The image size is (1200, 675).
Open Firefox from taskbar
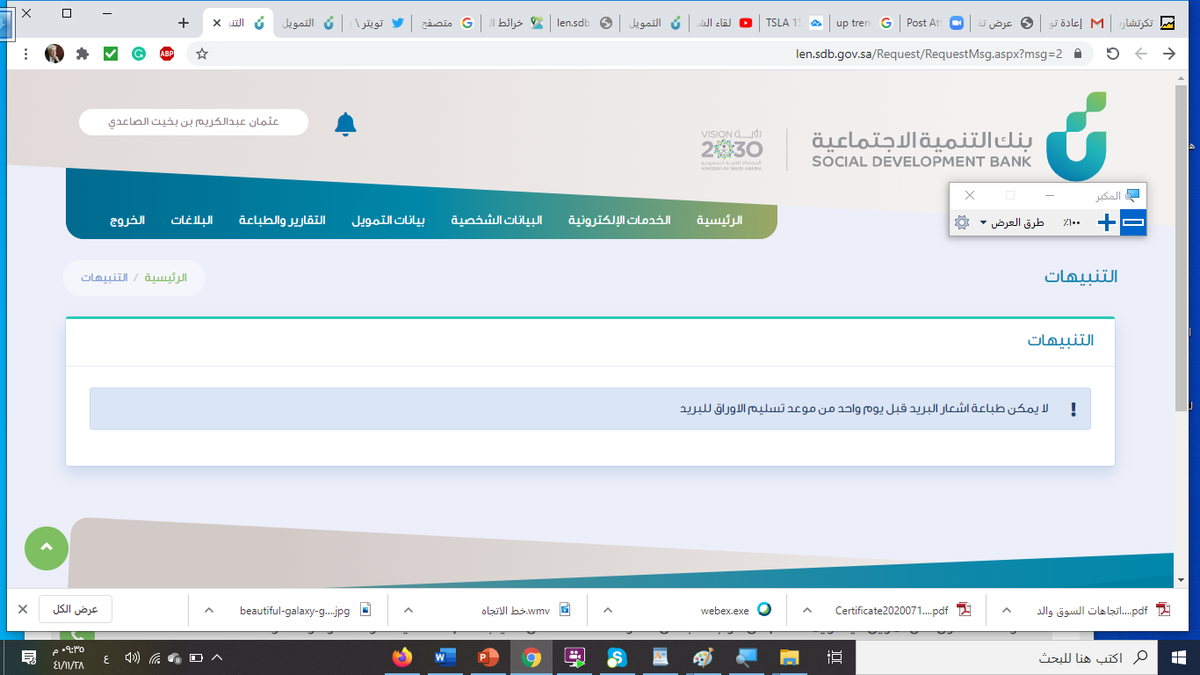[x=403, y=657]
